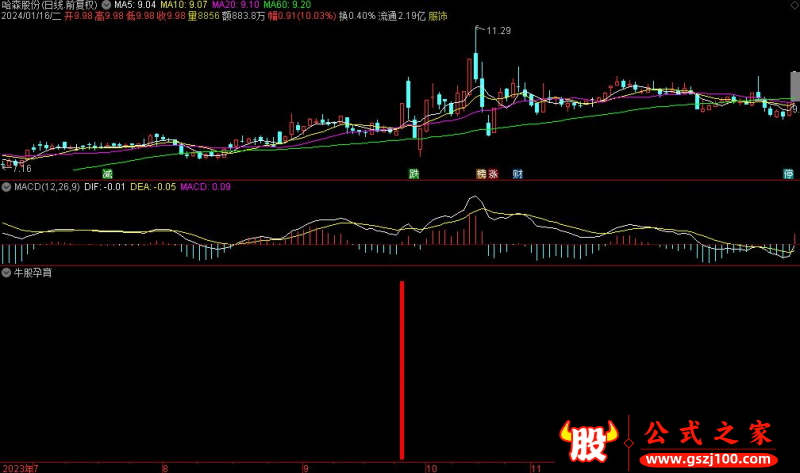Click the month 11 axis label
Image resolution: width=800 pixels, height=473 pixels.
pos(535,468)
